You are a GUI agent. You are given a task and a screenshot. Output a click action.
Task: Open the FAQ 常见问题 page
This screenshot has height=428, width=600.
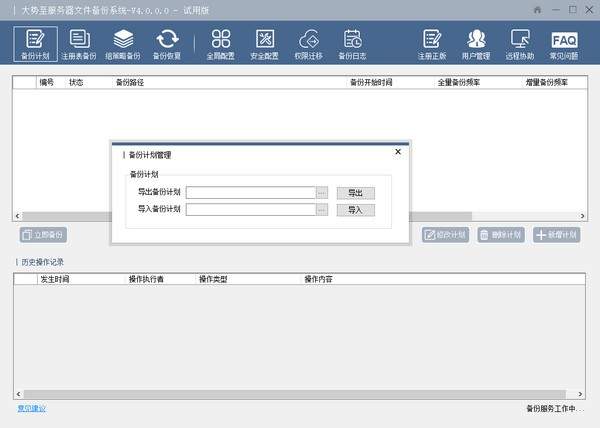coord(564,43)
